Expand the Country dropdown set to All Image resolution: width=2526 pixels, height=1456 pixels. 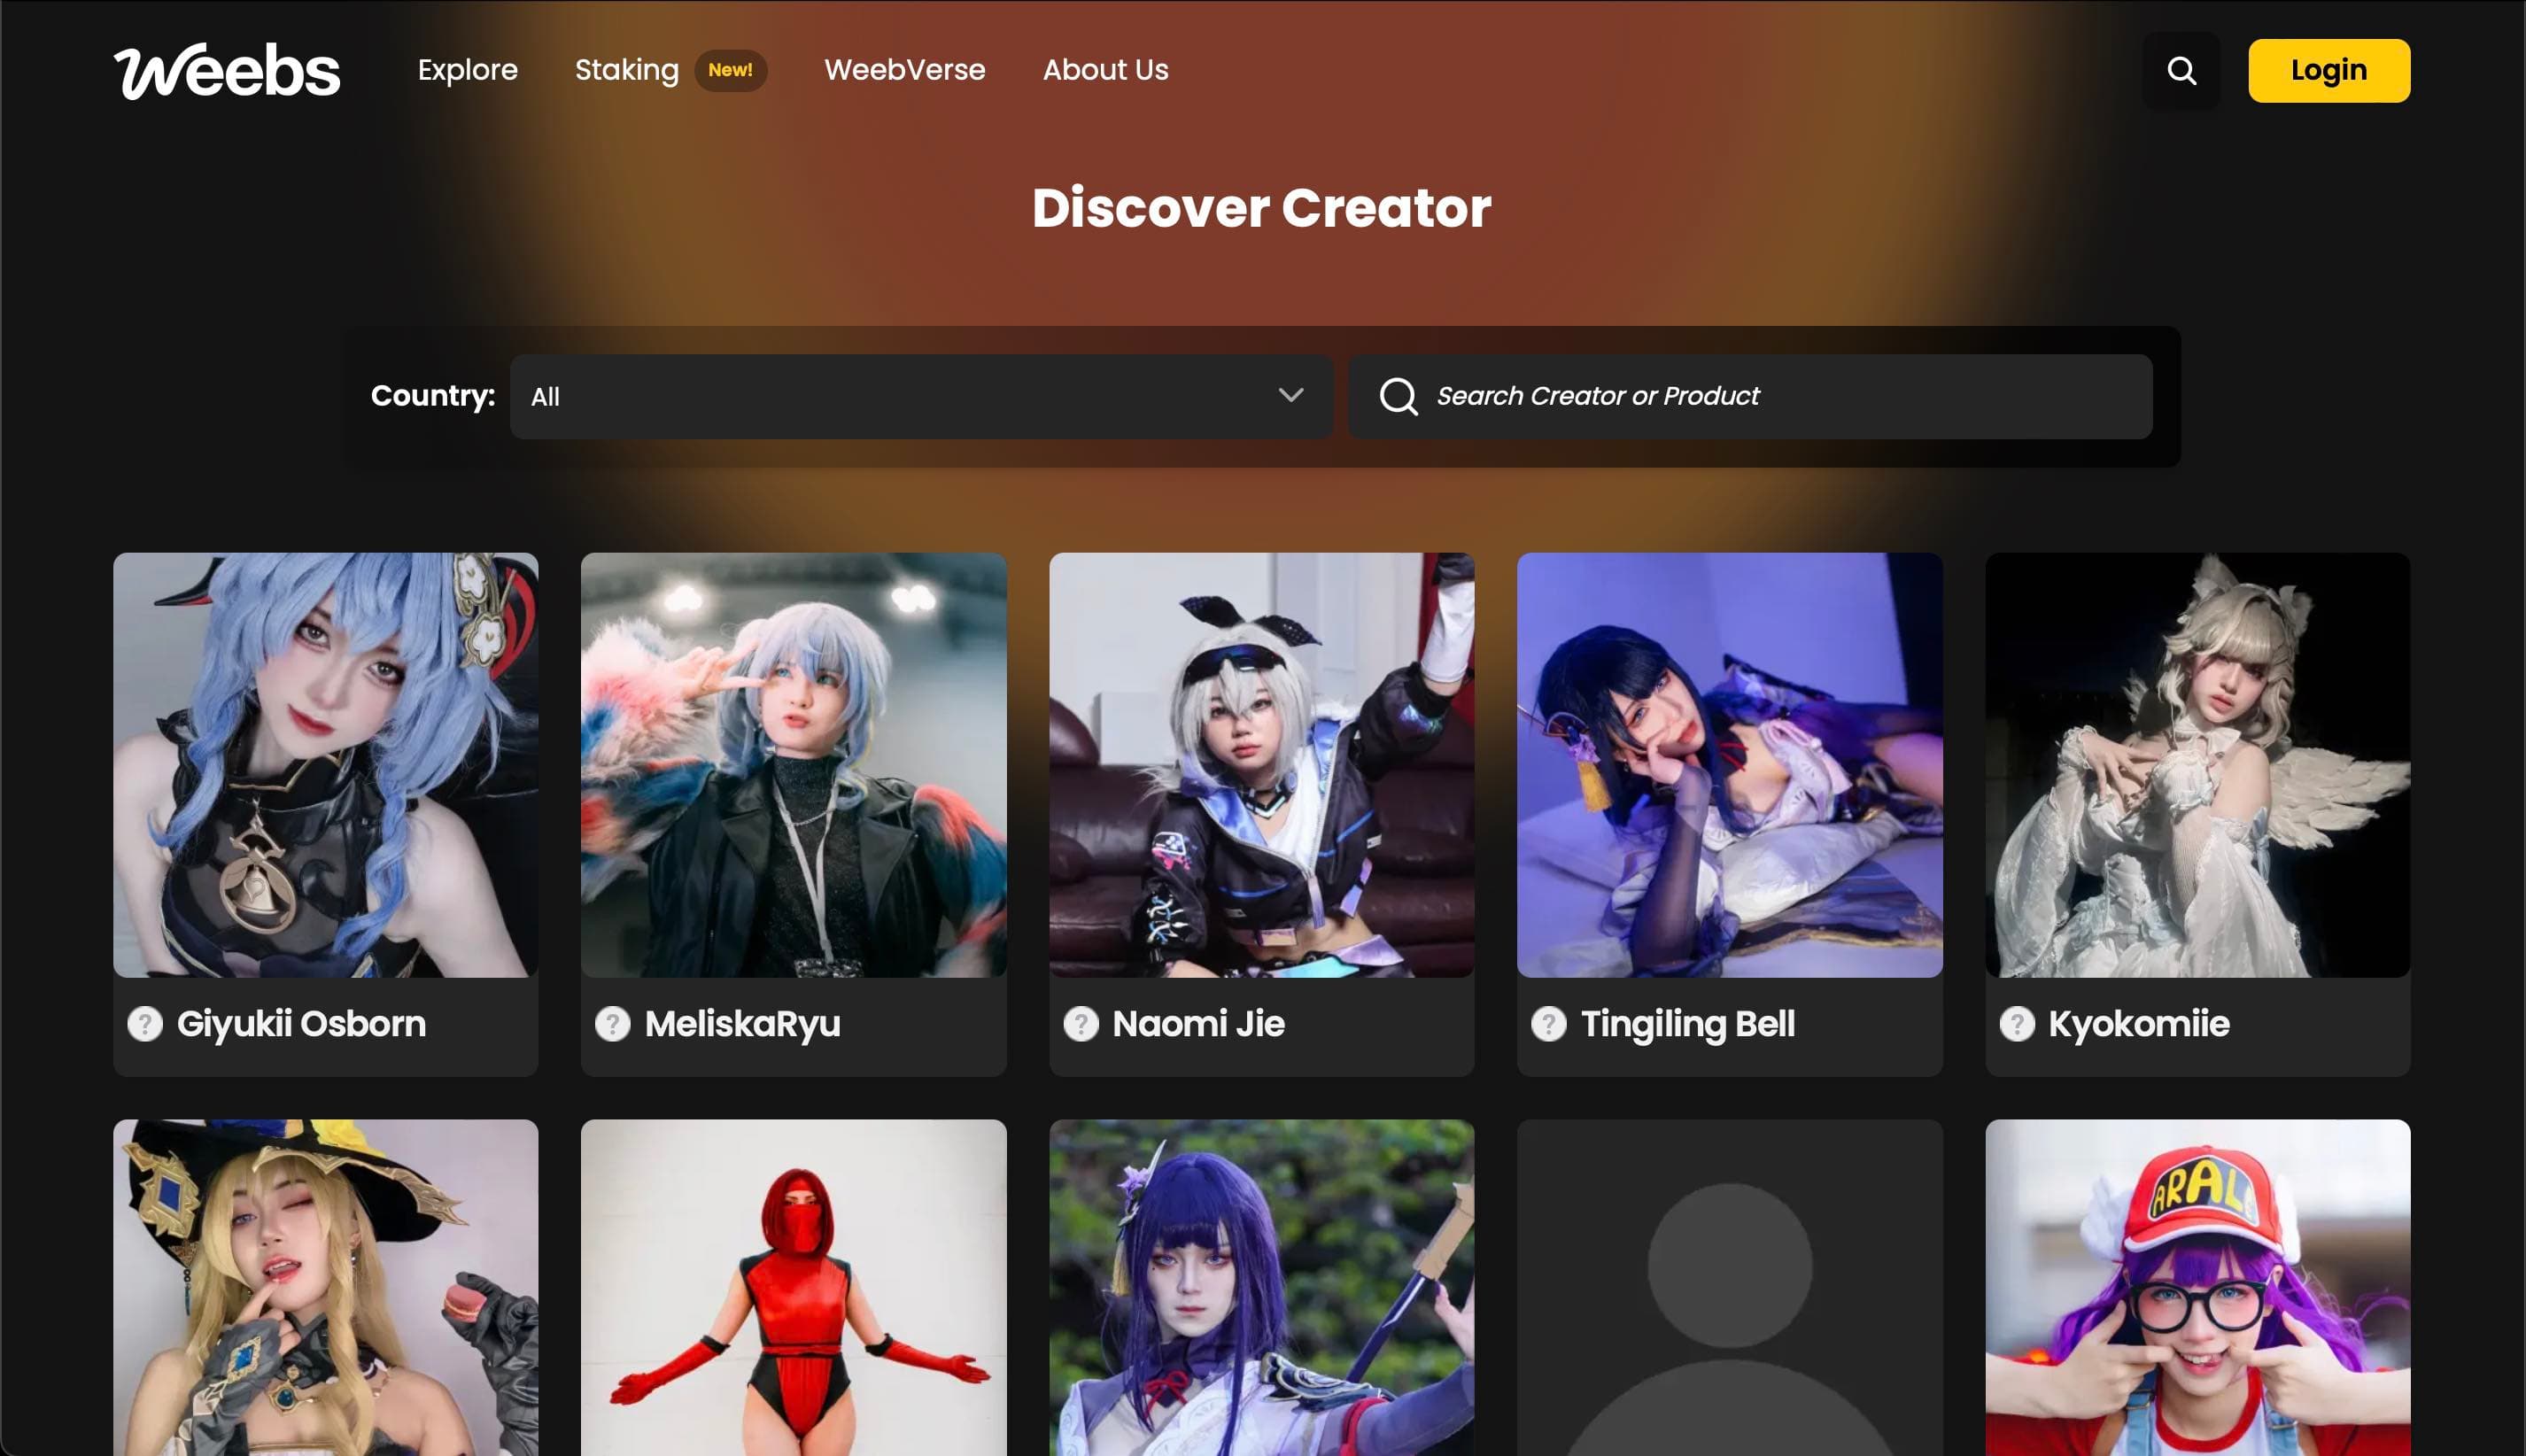click(921, 396)
